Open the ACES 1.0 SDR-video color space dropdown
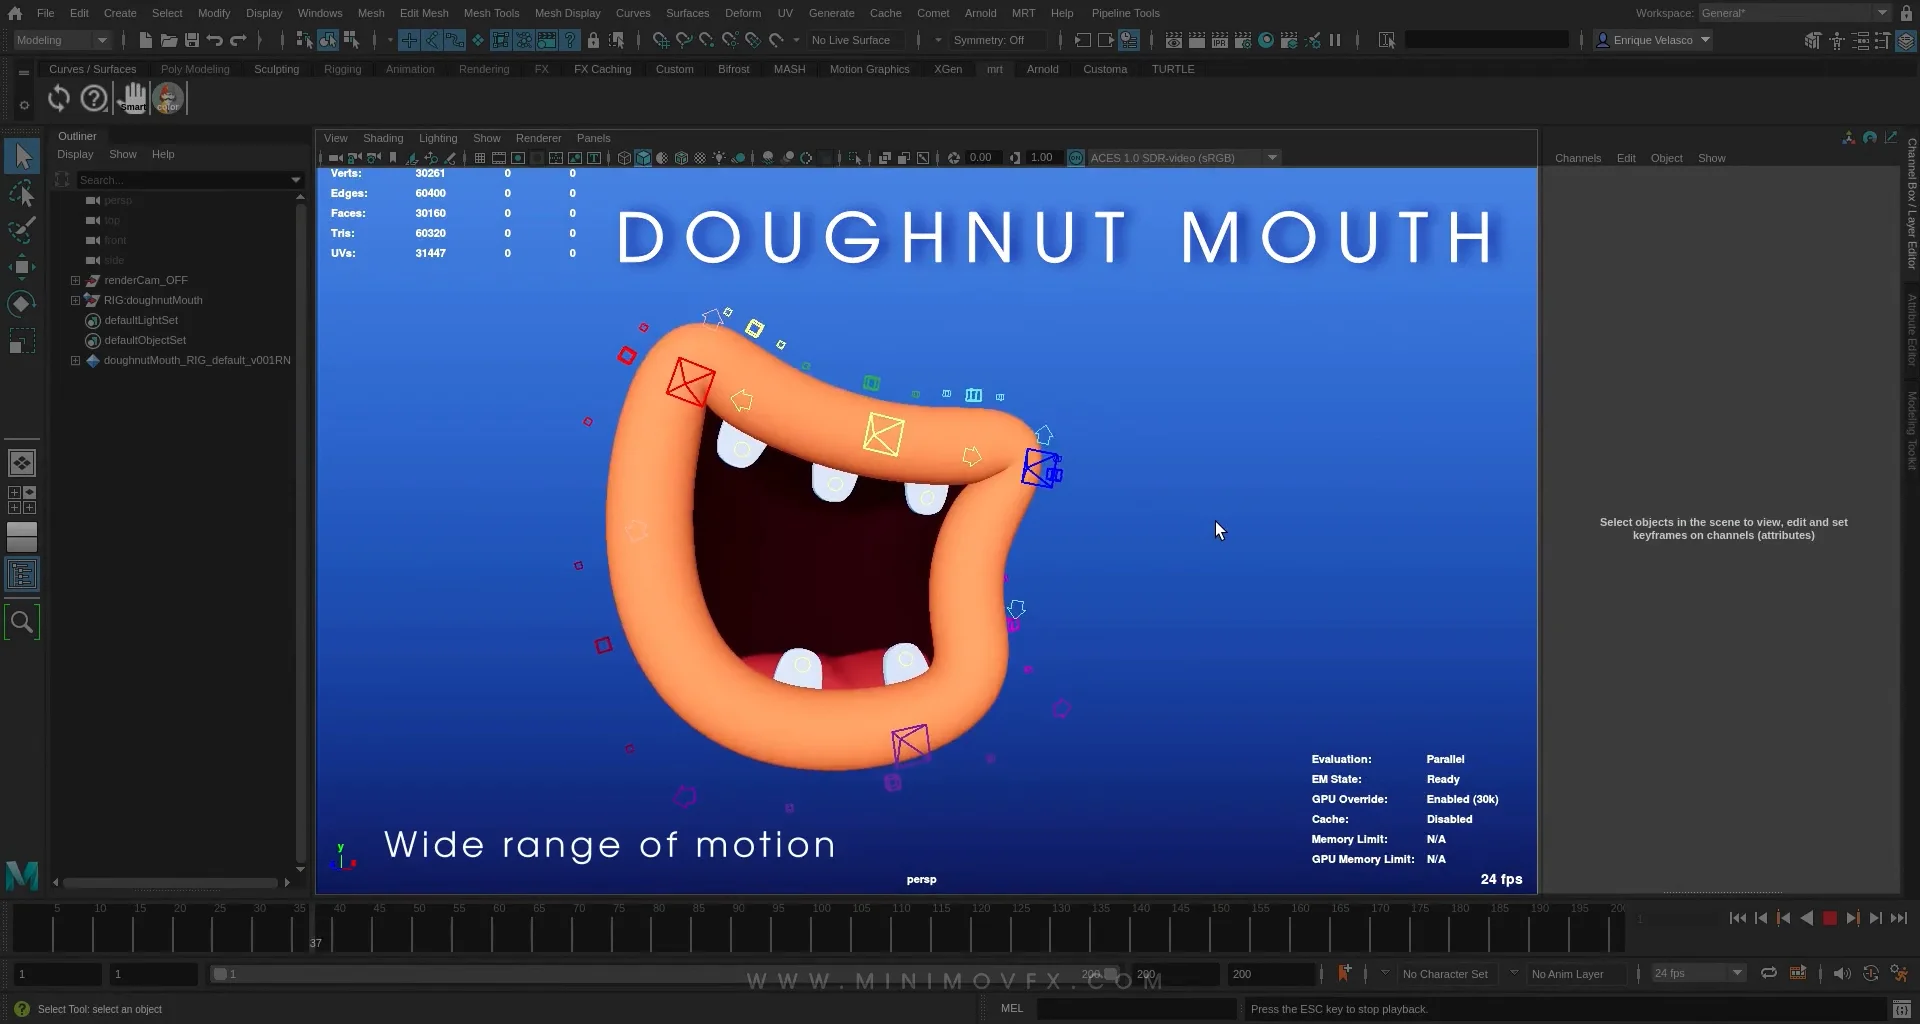Screen dimensions: 1920x1024 (x=1269, y=157)
